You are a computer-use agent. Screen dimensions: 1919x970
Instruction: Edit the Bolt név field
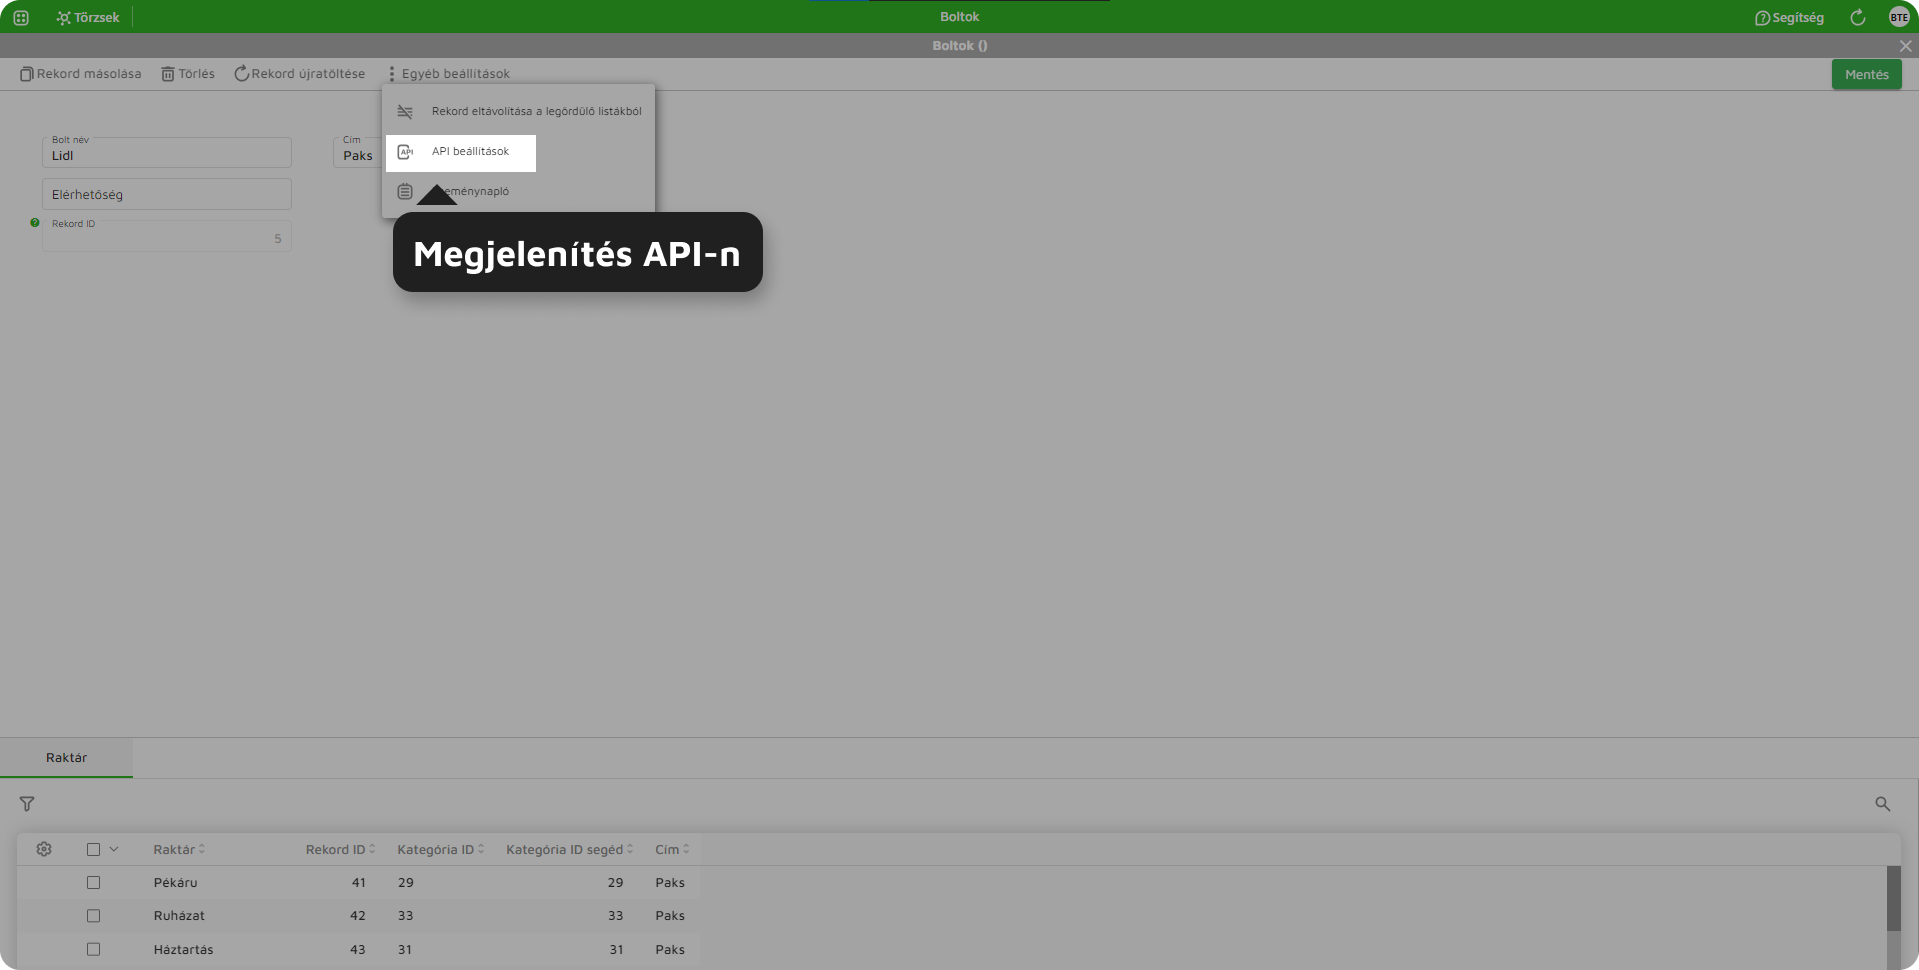click(x=167, y=152)
